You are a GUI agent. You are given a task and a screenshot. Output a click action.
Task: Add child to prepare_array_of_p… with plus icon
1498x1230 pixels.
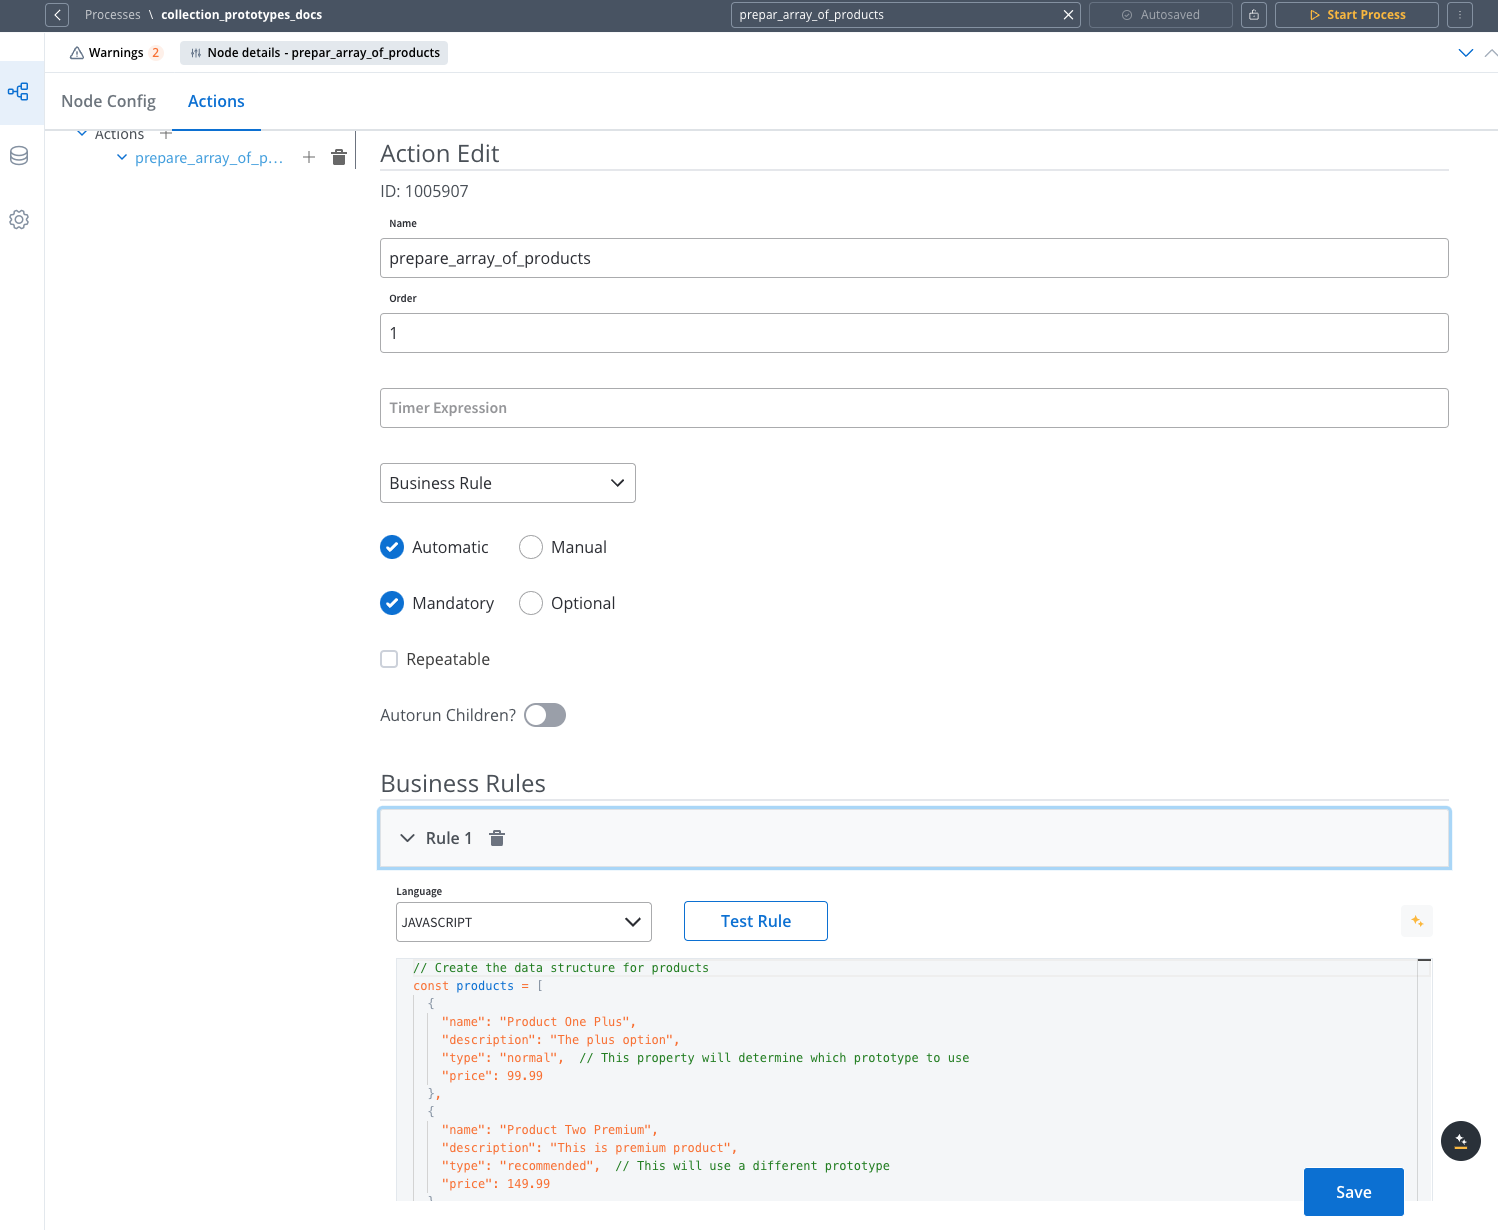click(309, 157)
